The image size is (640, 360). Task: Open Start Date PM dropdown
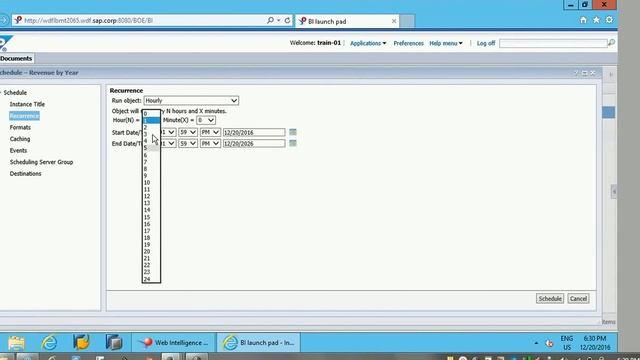coord(210,132)
